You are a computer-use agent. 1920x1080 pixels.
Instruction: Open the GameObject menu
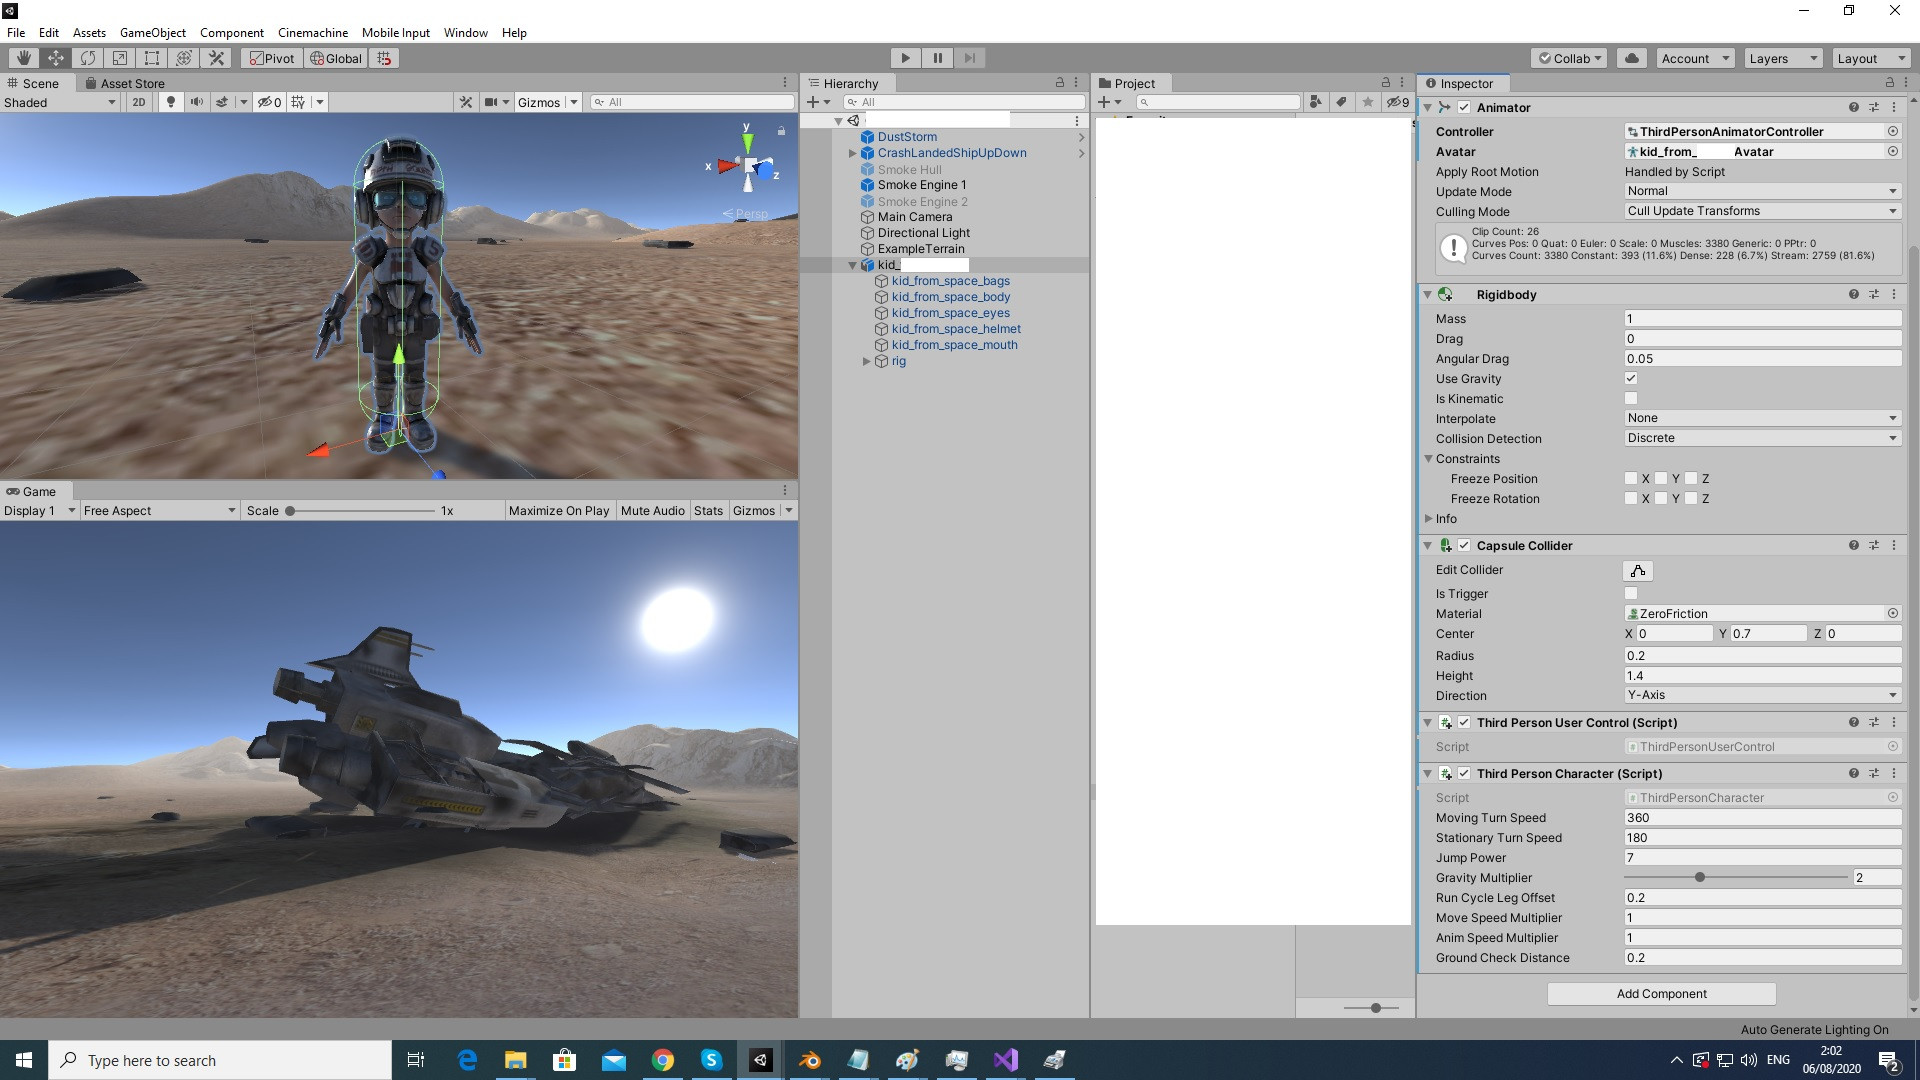click(152, 32)
